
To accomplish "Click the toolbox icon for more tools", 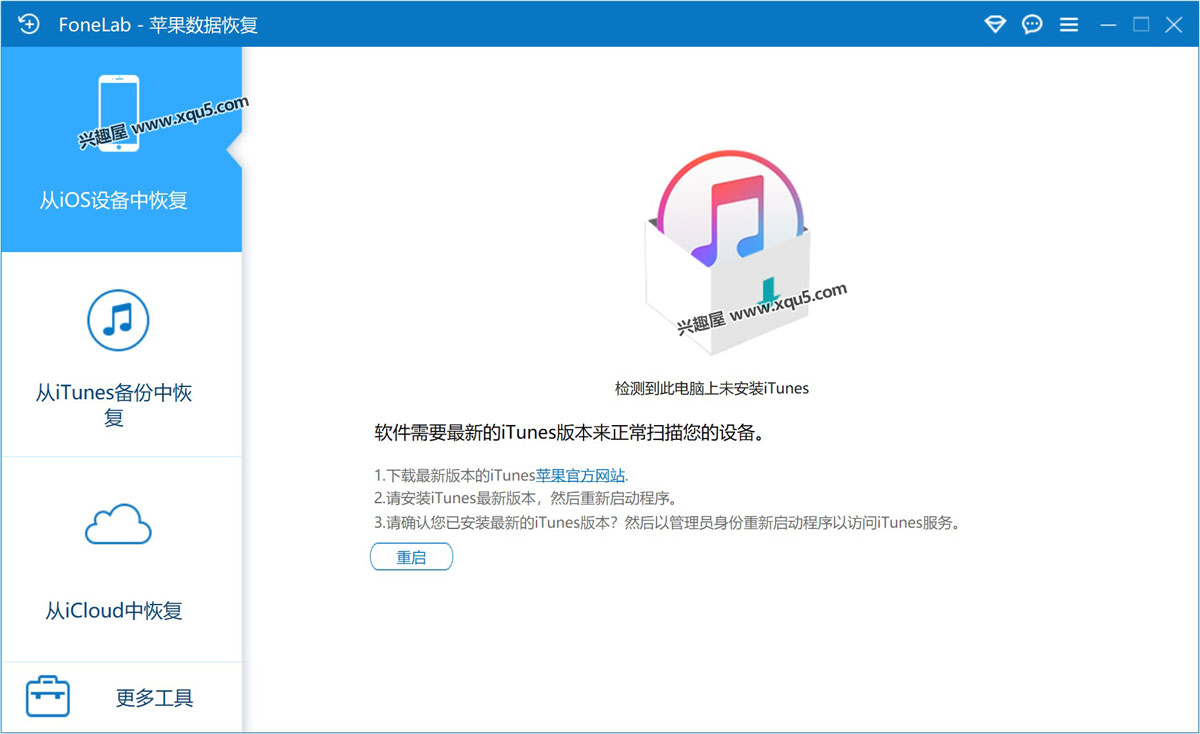I will [48, 696].
